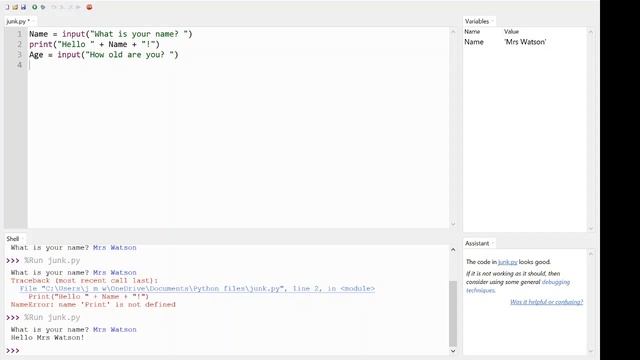Click the last Shell prompt at the bottom
The image size is (640, 360).
click(13, 351)
